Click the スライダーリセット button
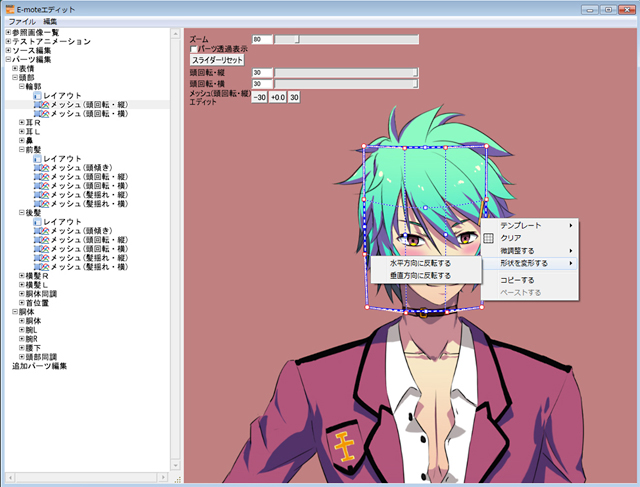Image resolution: width=640 pixels, height=487 pixels. [217, 60]
